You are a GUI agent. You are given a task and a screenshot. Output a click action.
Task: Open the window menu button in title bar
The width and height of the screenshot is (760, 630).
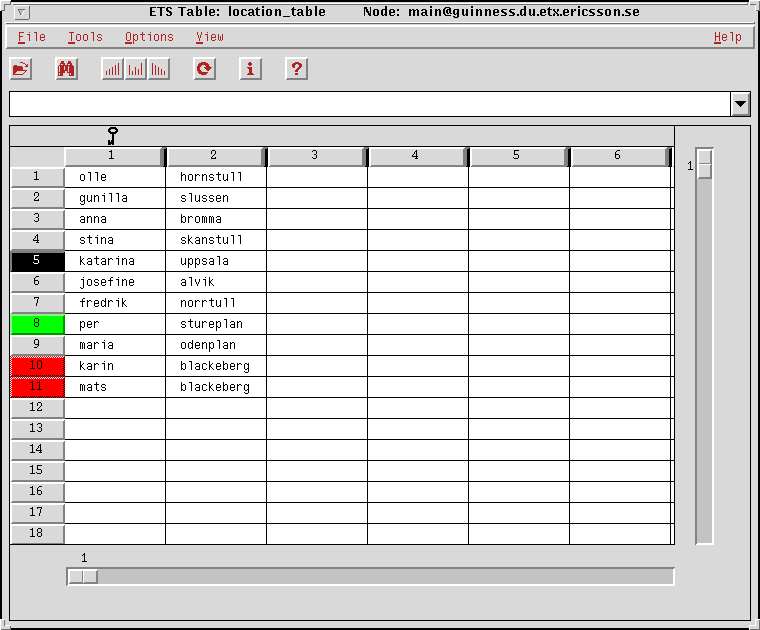coord(22,12)
